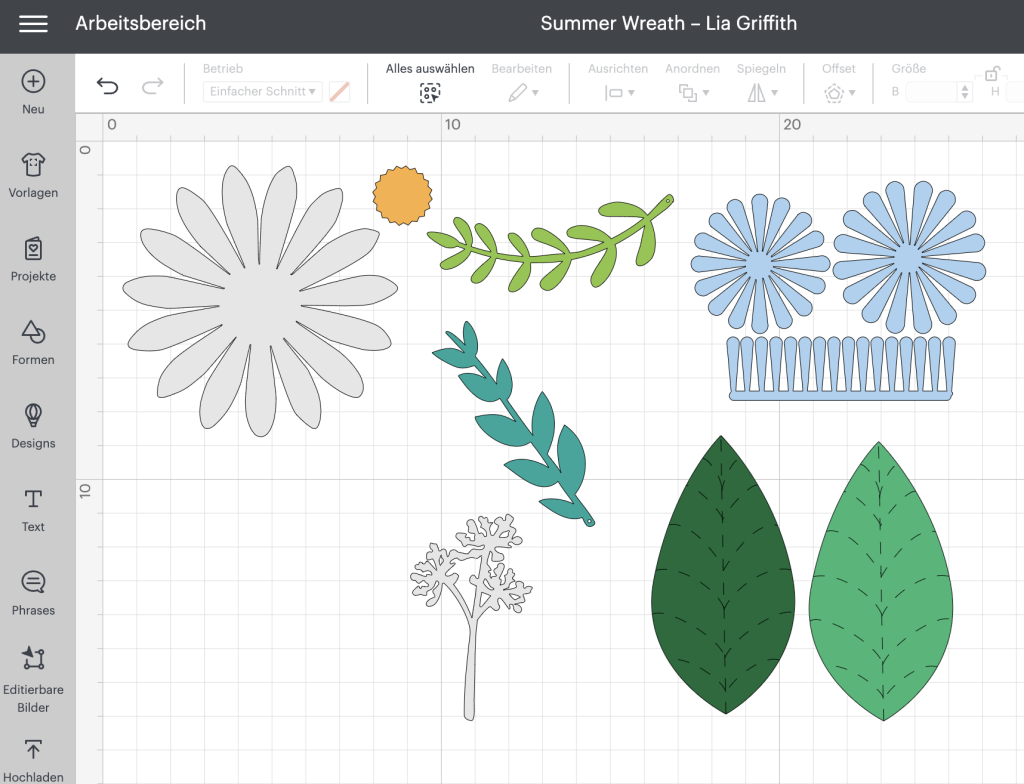Select the light green large leaf
Screen dimensions: 1024x784
(880, 581)
